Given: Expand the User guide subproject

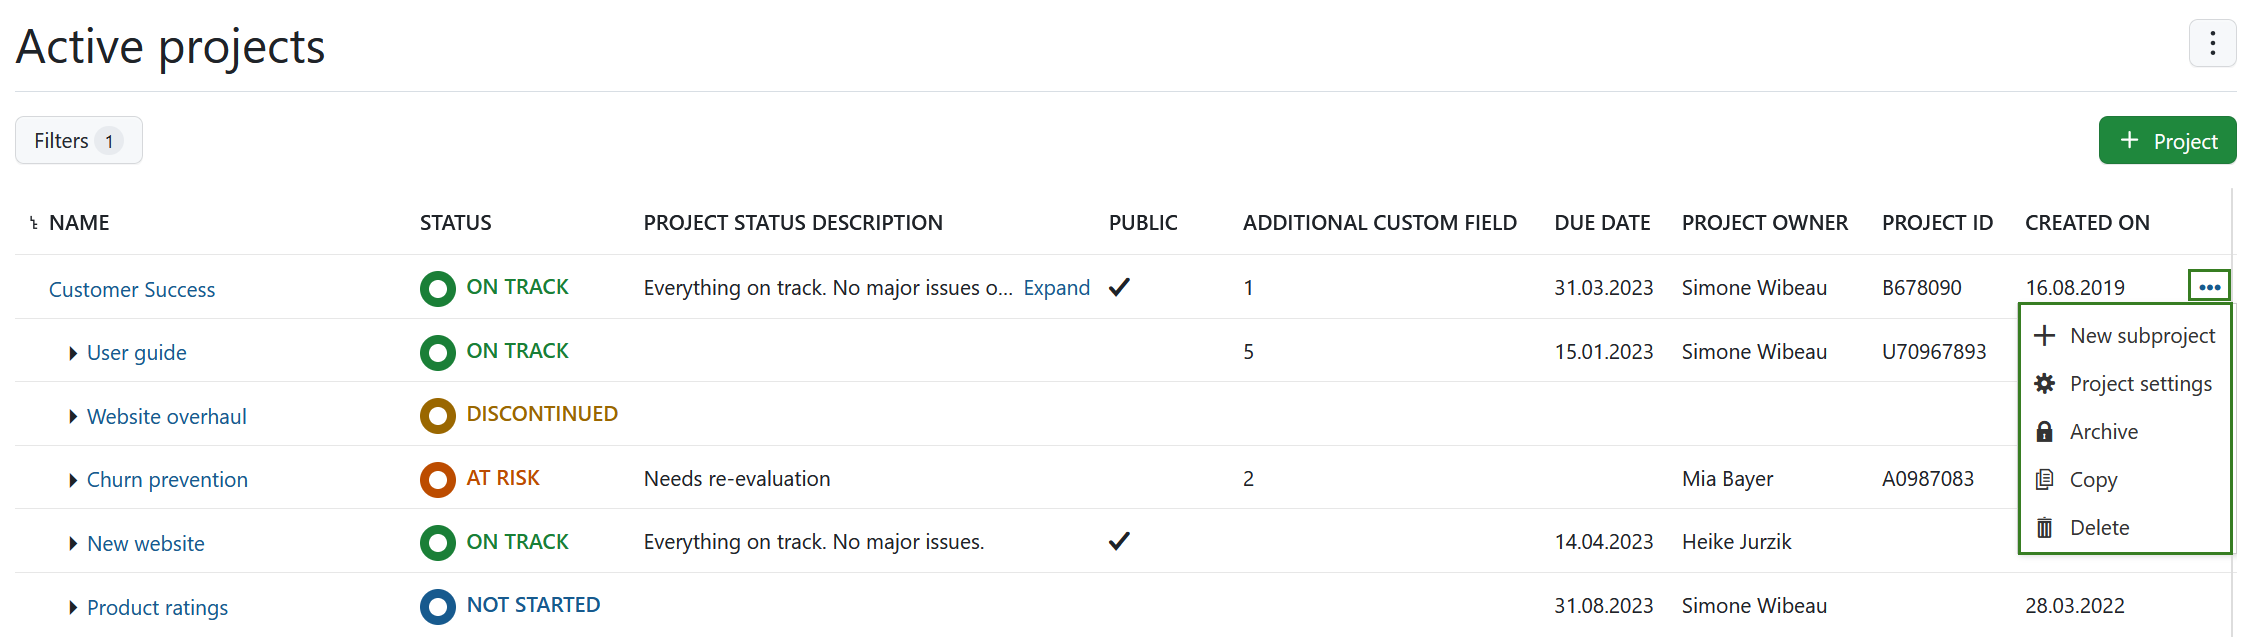Looking at the screenshot, I should 73,353.
